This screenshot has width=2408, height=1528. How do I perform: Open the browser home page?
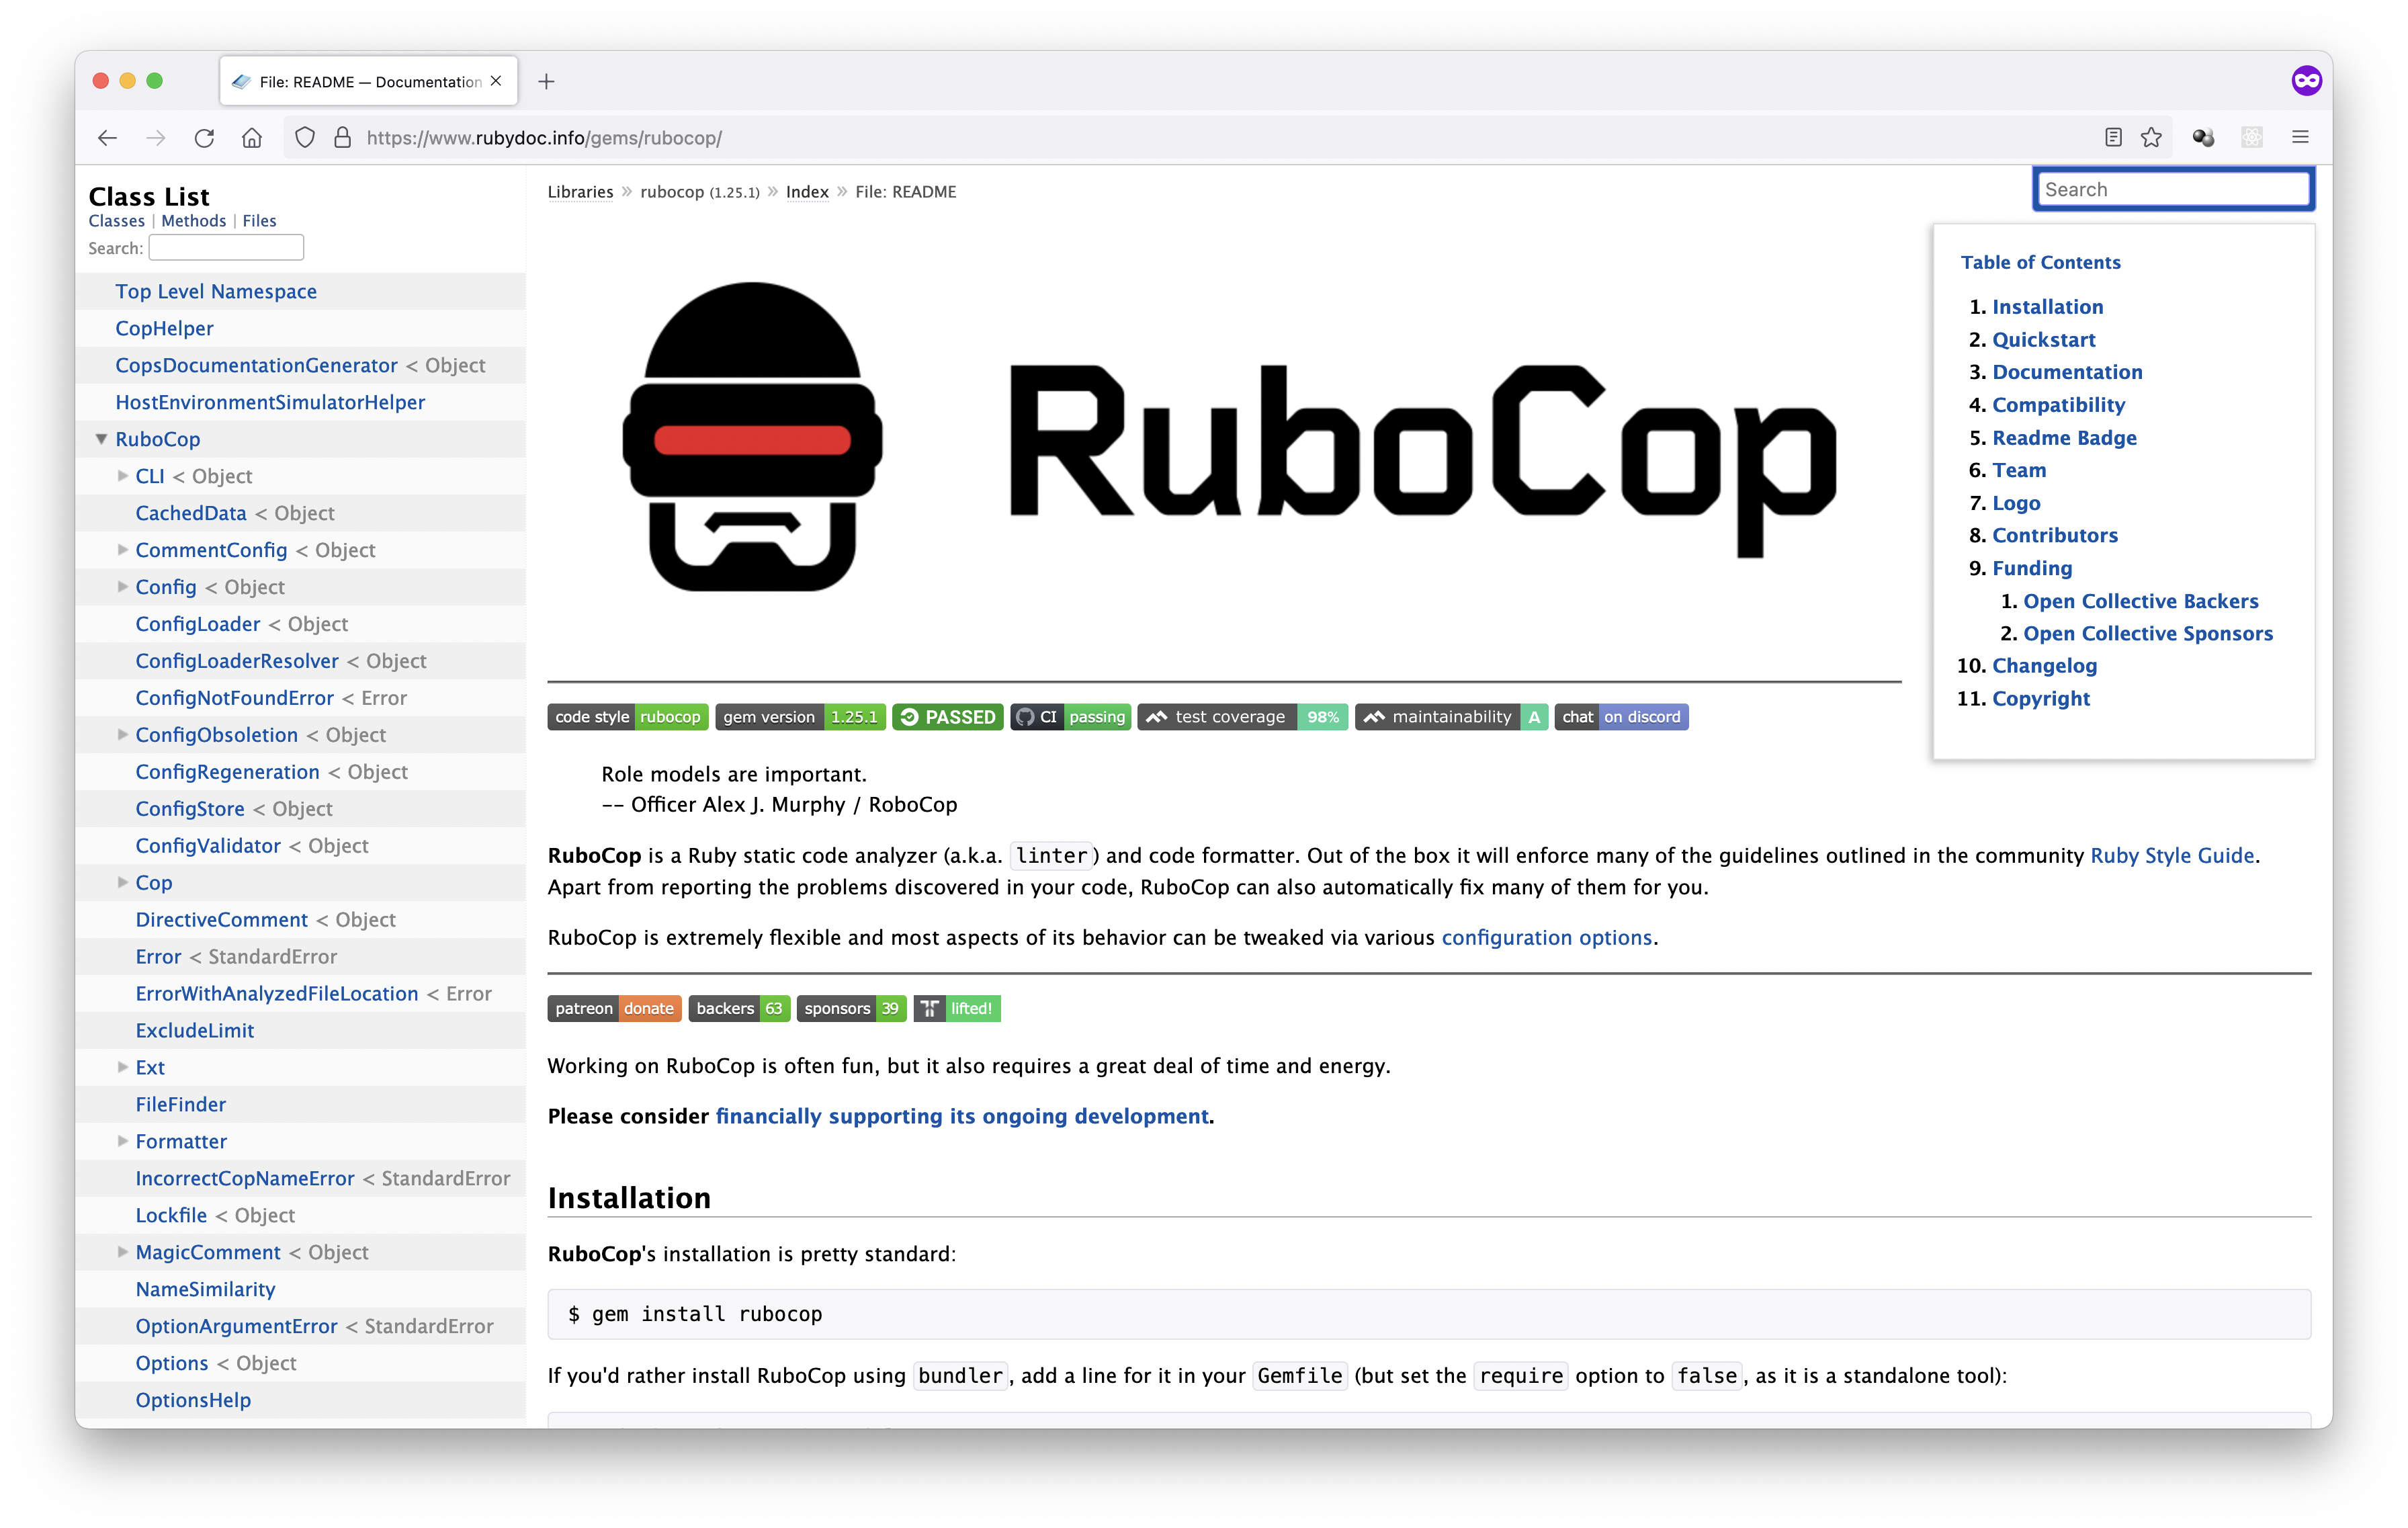[252, 138]
